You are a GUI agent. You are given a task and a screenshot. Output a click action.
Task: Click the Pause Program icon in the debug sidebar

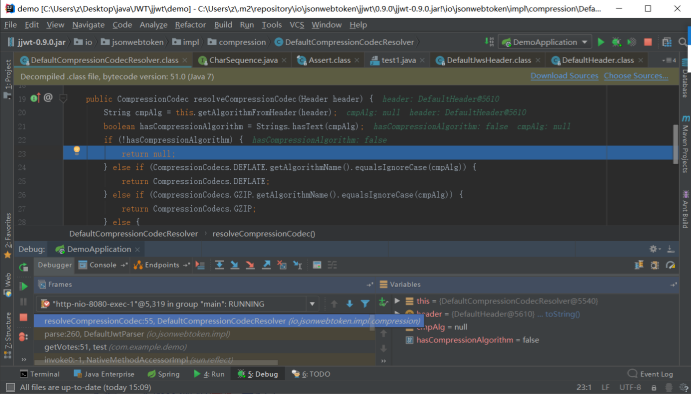24,302
